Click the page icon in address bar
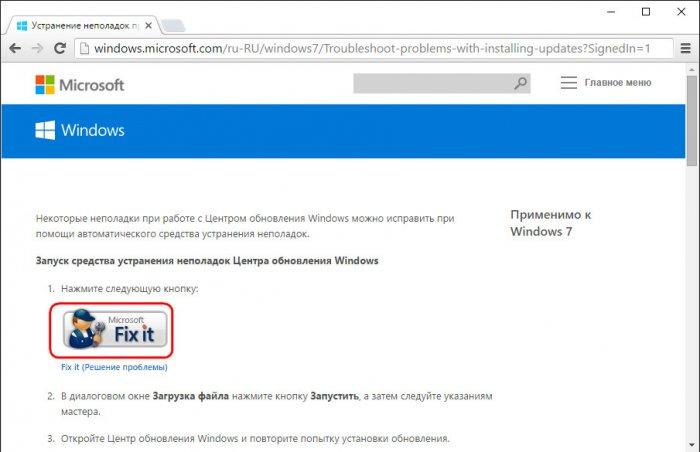The width and height of the screenshot is (700, 452). pyautogui.click(x=84, y=48)
